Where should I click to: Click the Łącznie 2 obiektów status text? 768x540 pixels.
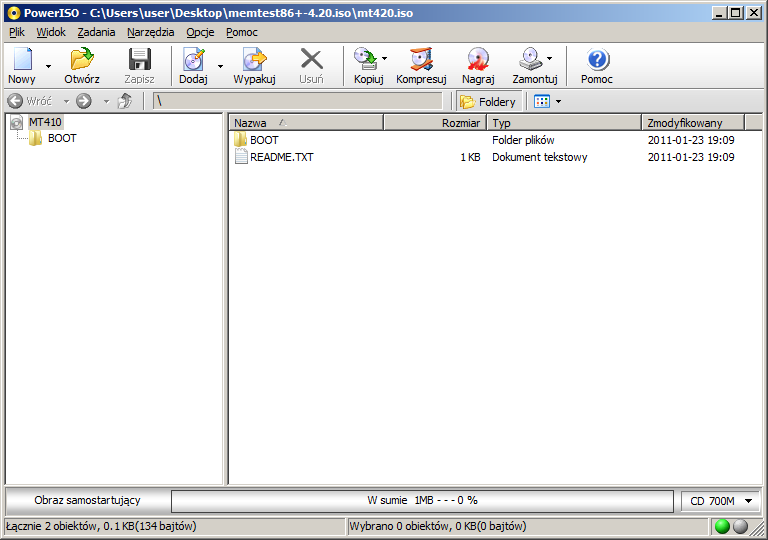coord(101,526)
